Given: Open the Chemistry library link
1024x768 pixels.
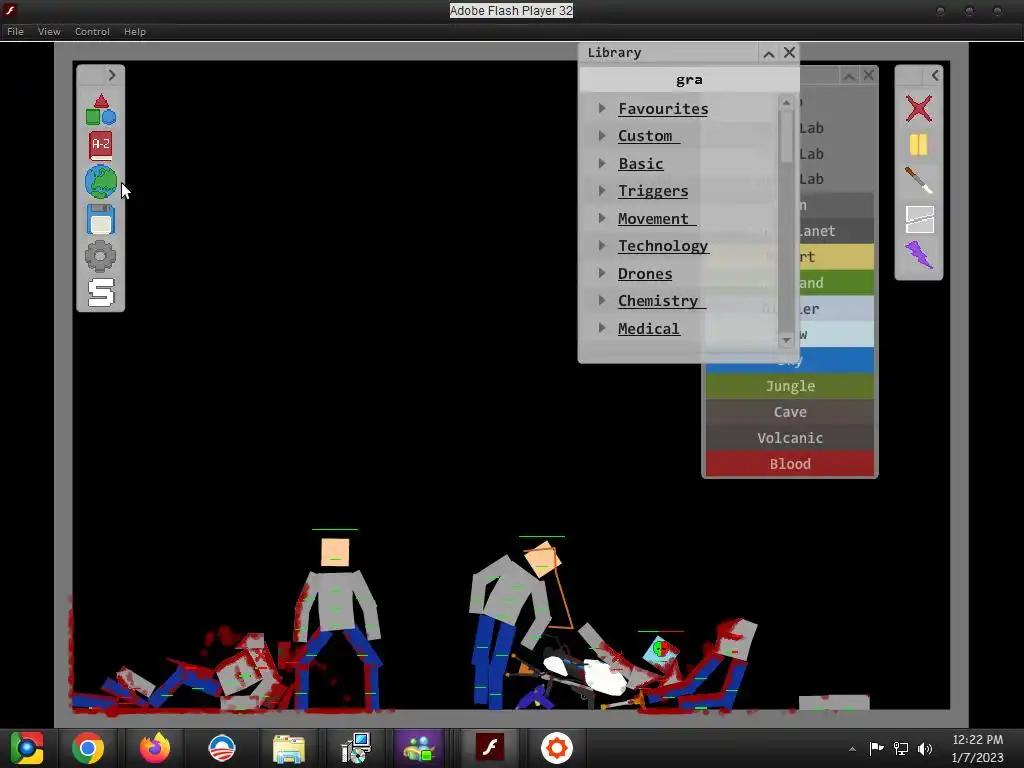Looking at the screenshot, I should coord(661,301).
